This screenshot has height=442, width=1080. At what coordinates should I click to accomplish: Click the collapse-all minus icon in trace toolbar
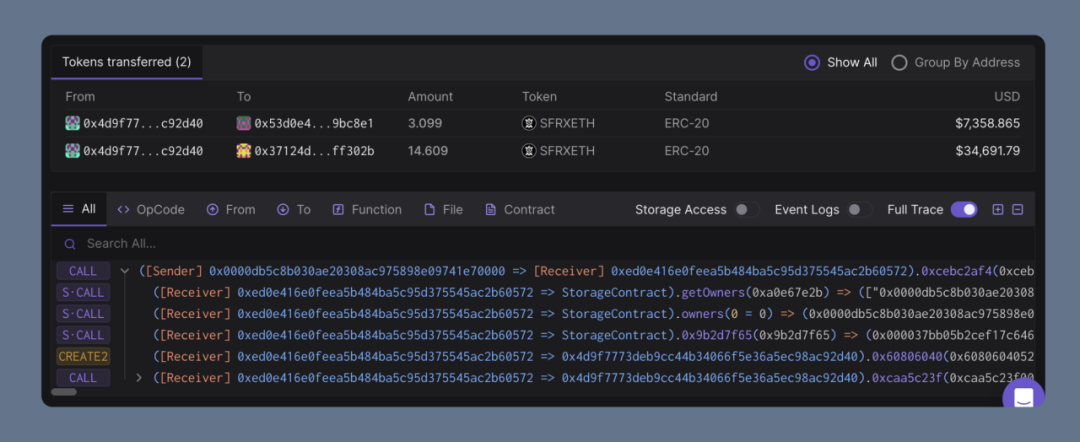tap(1018, 210)
